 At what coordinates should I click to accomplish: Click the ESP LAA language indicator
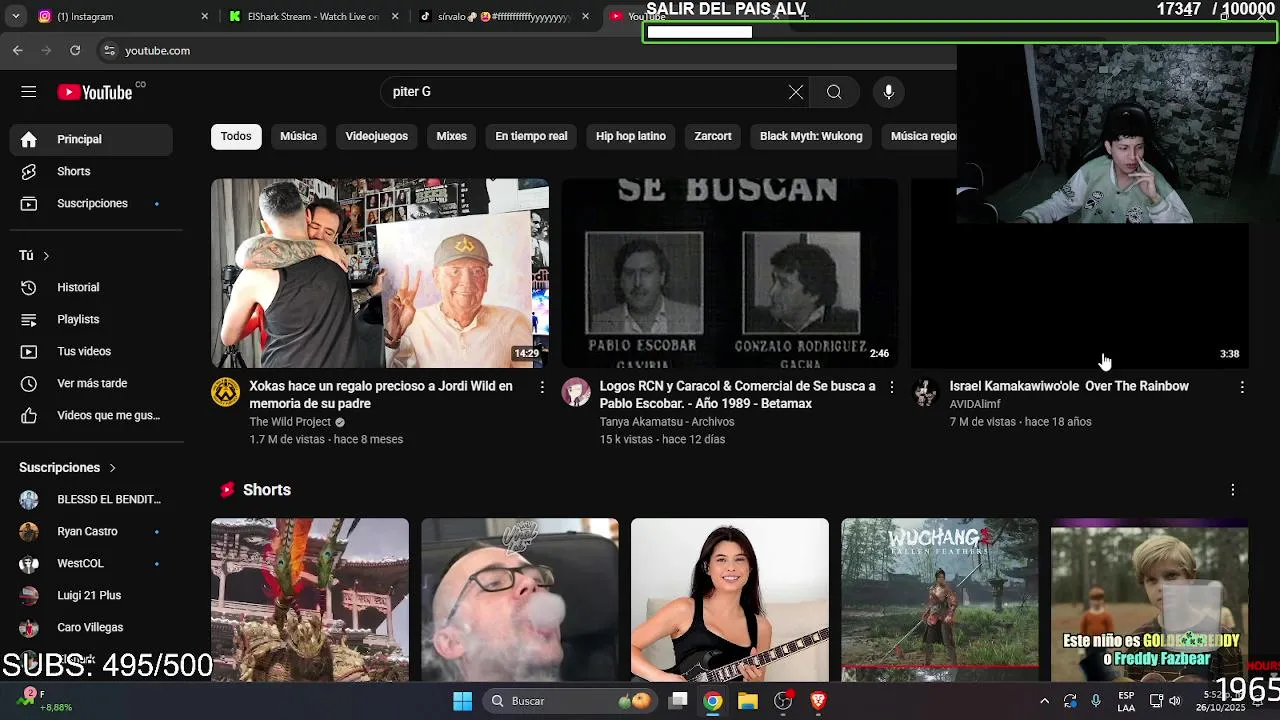(1126, 701)
